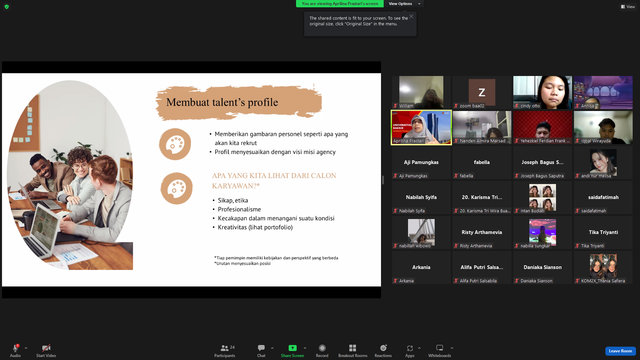Click the muted mic icon on Arkania tile
The image size is (640, 360).
(x=395, y=281)
